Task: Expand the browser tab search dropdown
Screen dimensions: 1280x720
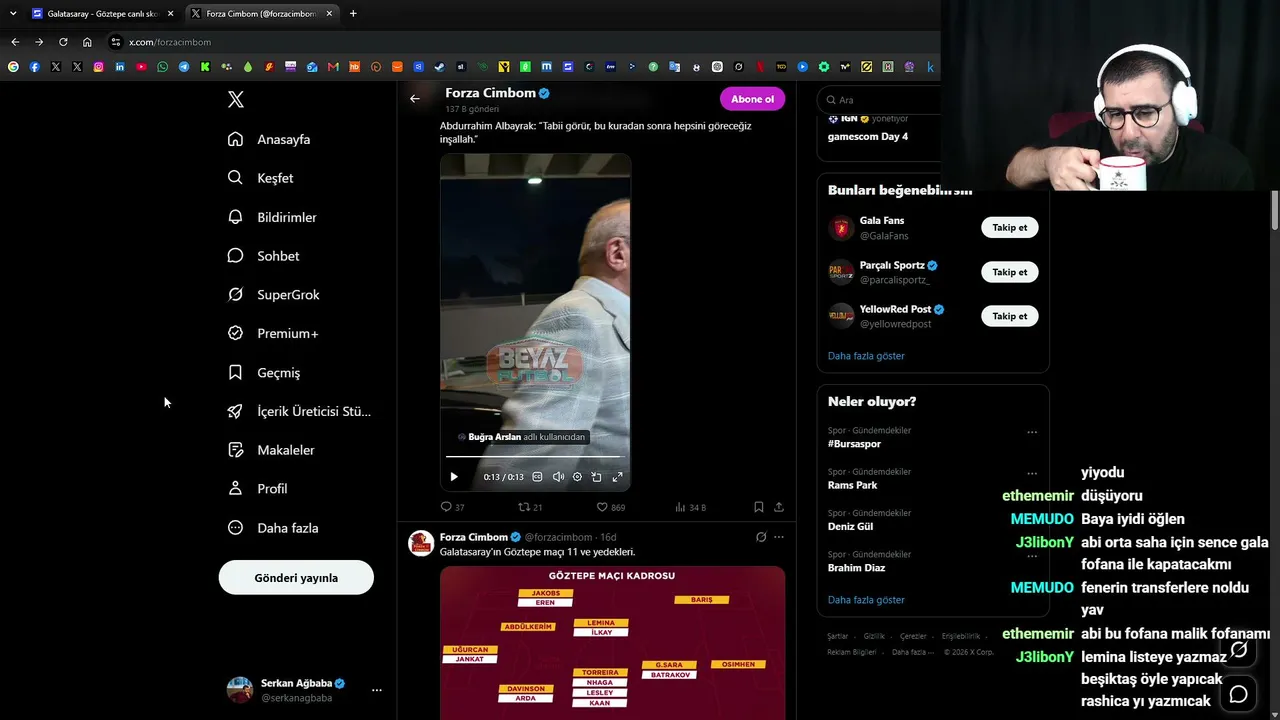Action: pos(13,13)
